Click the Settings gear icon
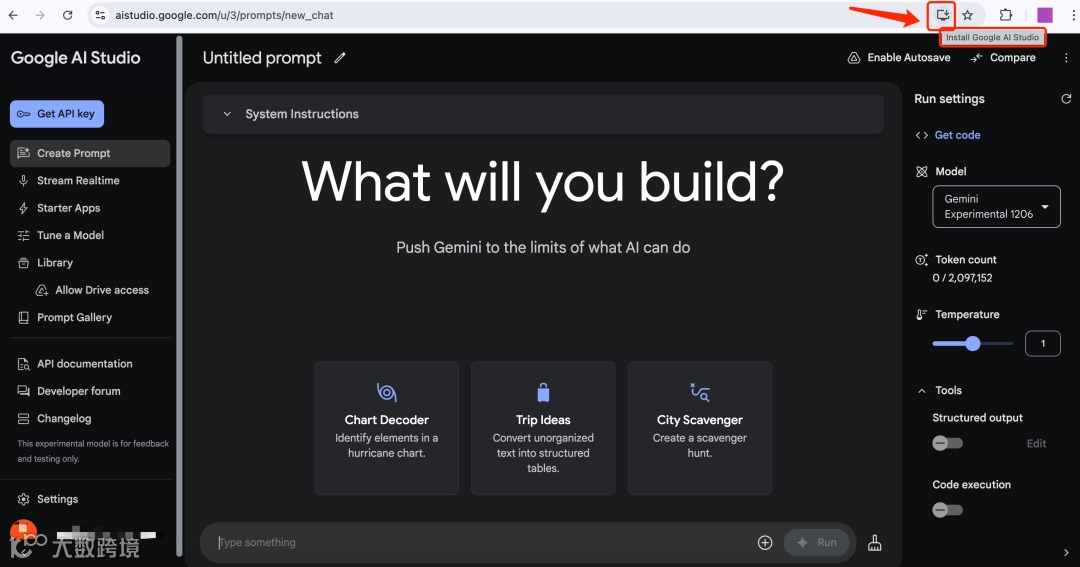Viewport: 1080px width, 567px height. (23, 499)
